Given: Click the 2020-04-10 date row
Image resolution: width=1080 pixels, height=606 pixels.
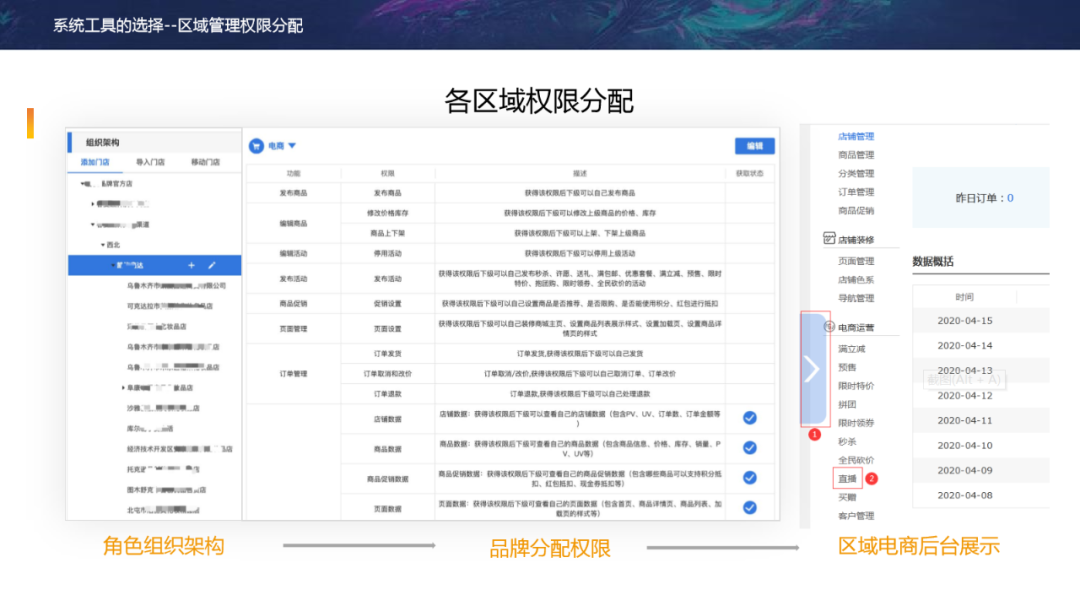Looking at the screenshot, I should click(981, 446).
